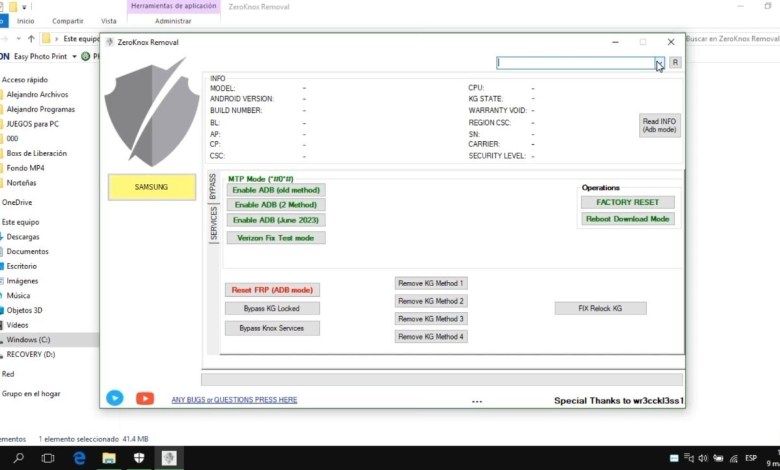
Task: Click inside the port selection field
Action: pos(576,63)
